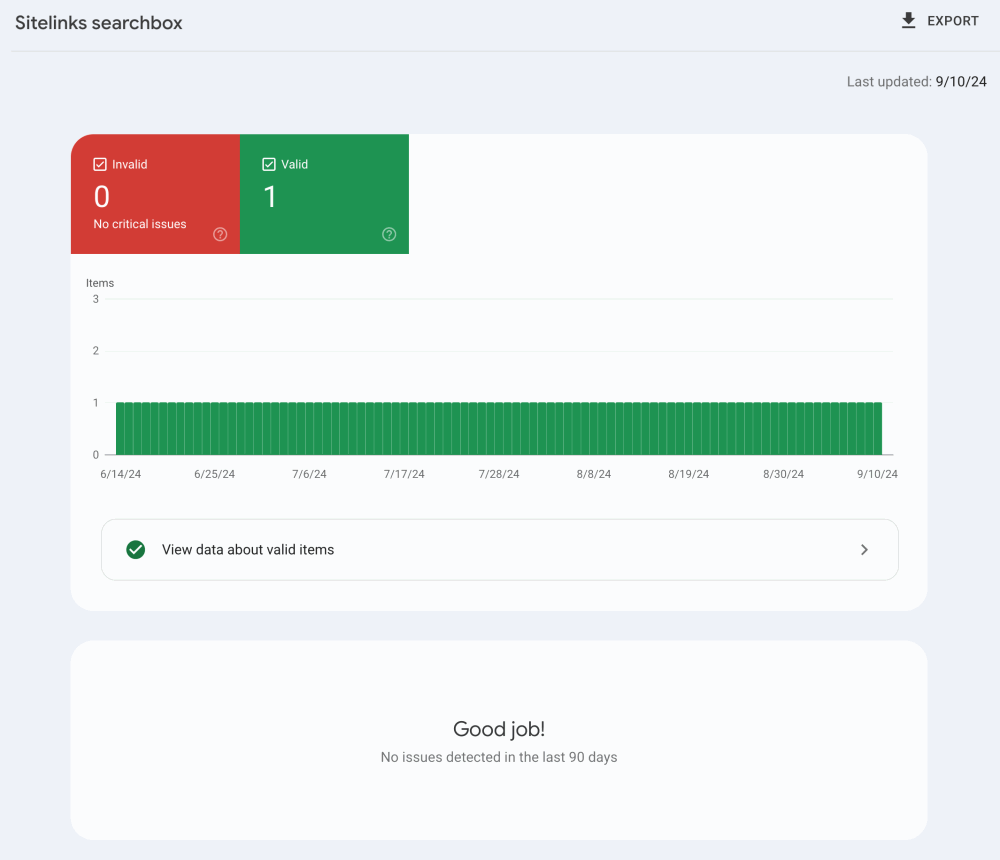This screenshot has height=860, width=1000.
Task: Click the EXPORT button label
Action: coord(952,21)
